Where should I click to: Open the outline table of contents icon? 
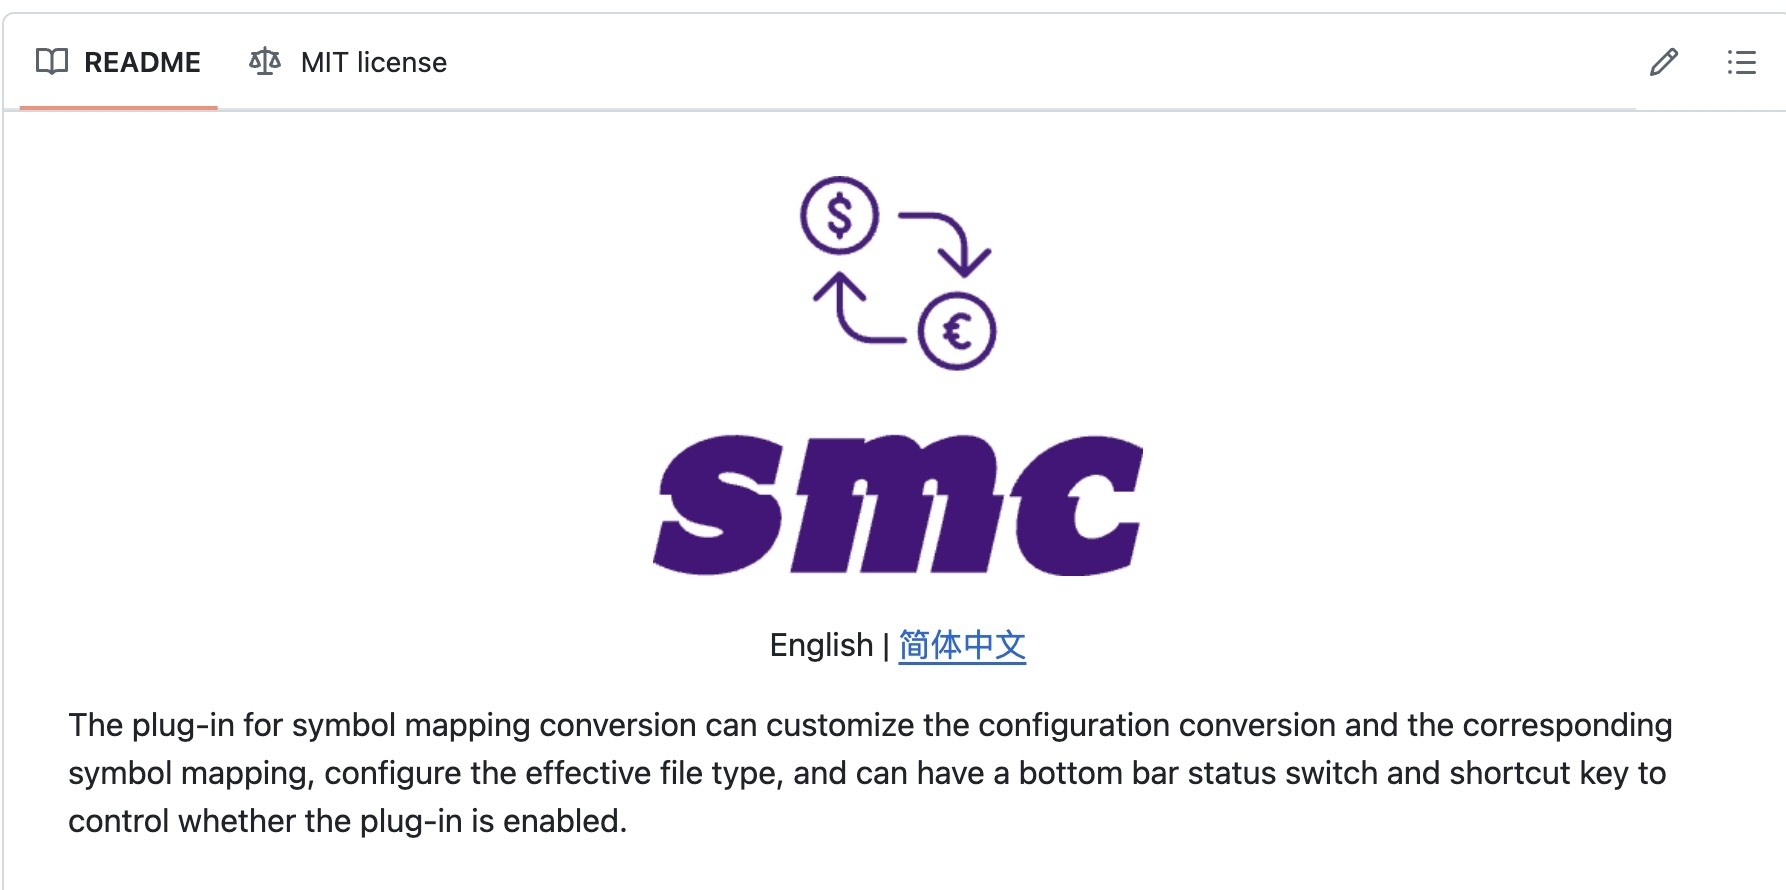click(1742, 62)
